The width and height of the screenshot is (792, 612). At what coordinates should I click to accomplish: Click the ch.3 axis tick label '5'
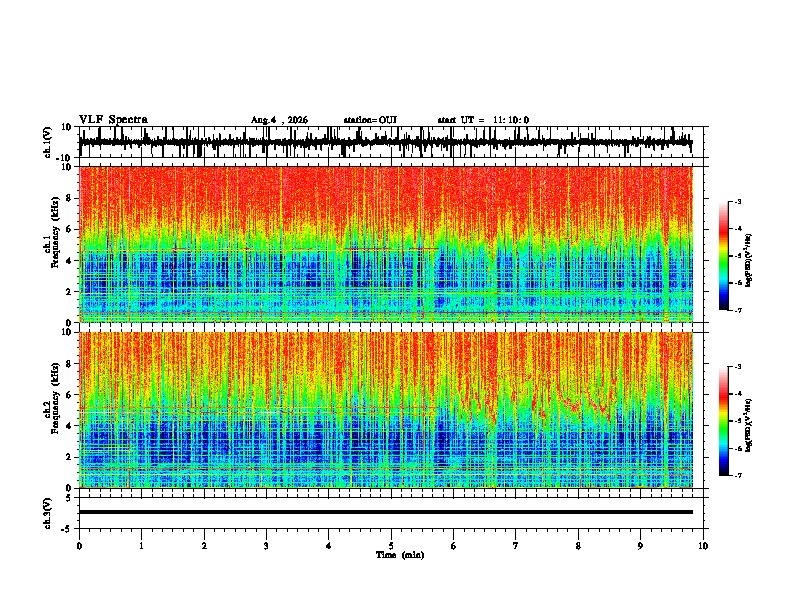pyautogui.click(x=69, y=498)
